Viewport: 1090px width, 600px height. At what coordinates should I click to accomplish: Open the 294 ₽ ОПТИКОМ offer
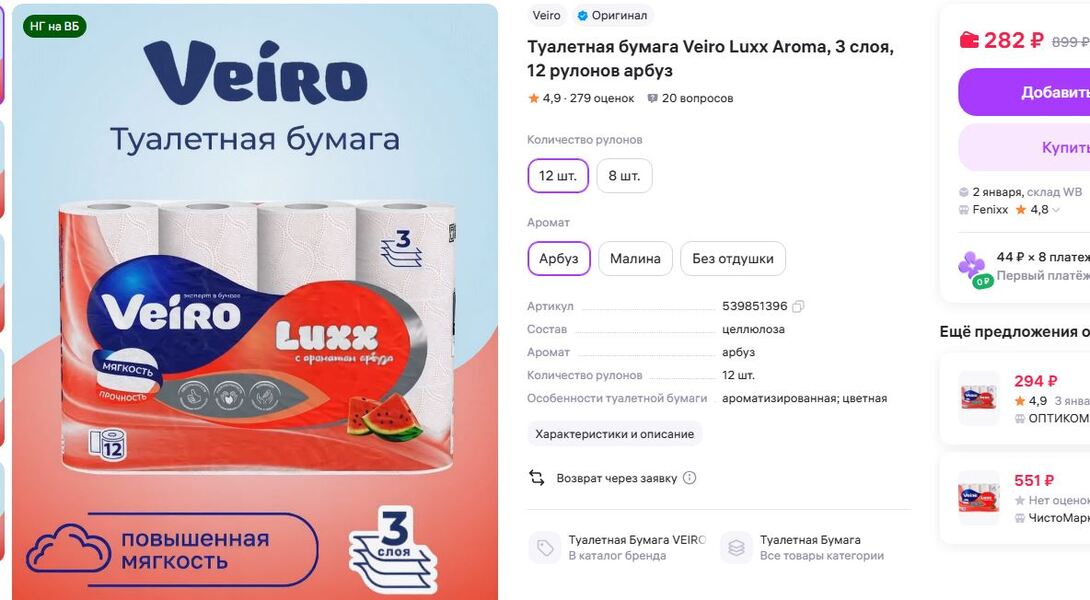point(1014,399)
